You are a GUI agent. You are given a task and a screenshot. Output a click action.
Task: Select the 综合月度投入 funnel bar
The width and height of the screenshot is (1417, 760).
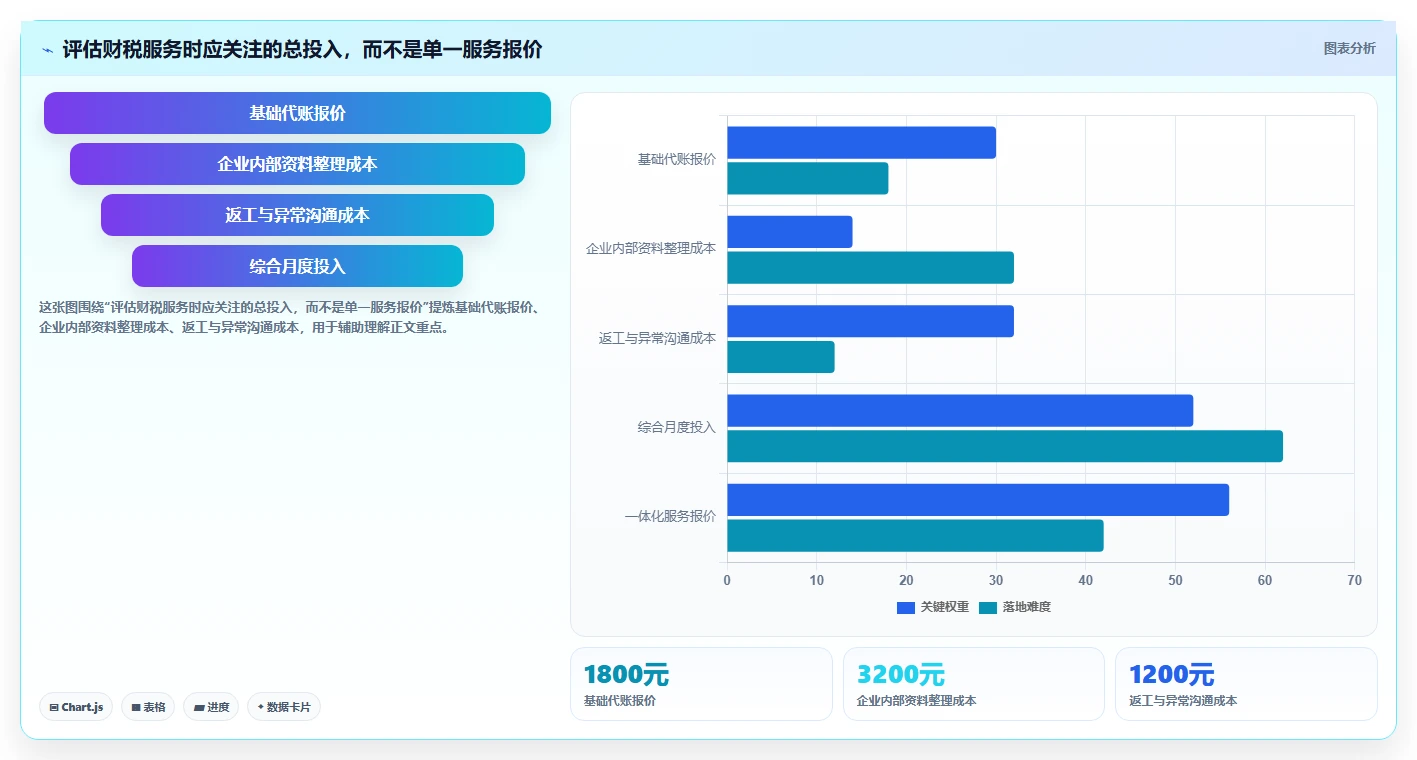pyautogui.click(x=297, y=266)
